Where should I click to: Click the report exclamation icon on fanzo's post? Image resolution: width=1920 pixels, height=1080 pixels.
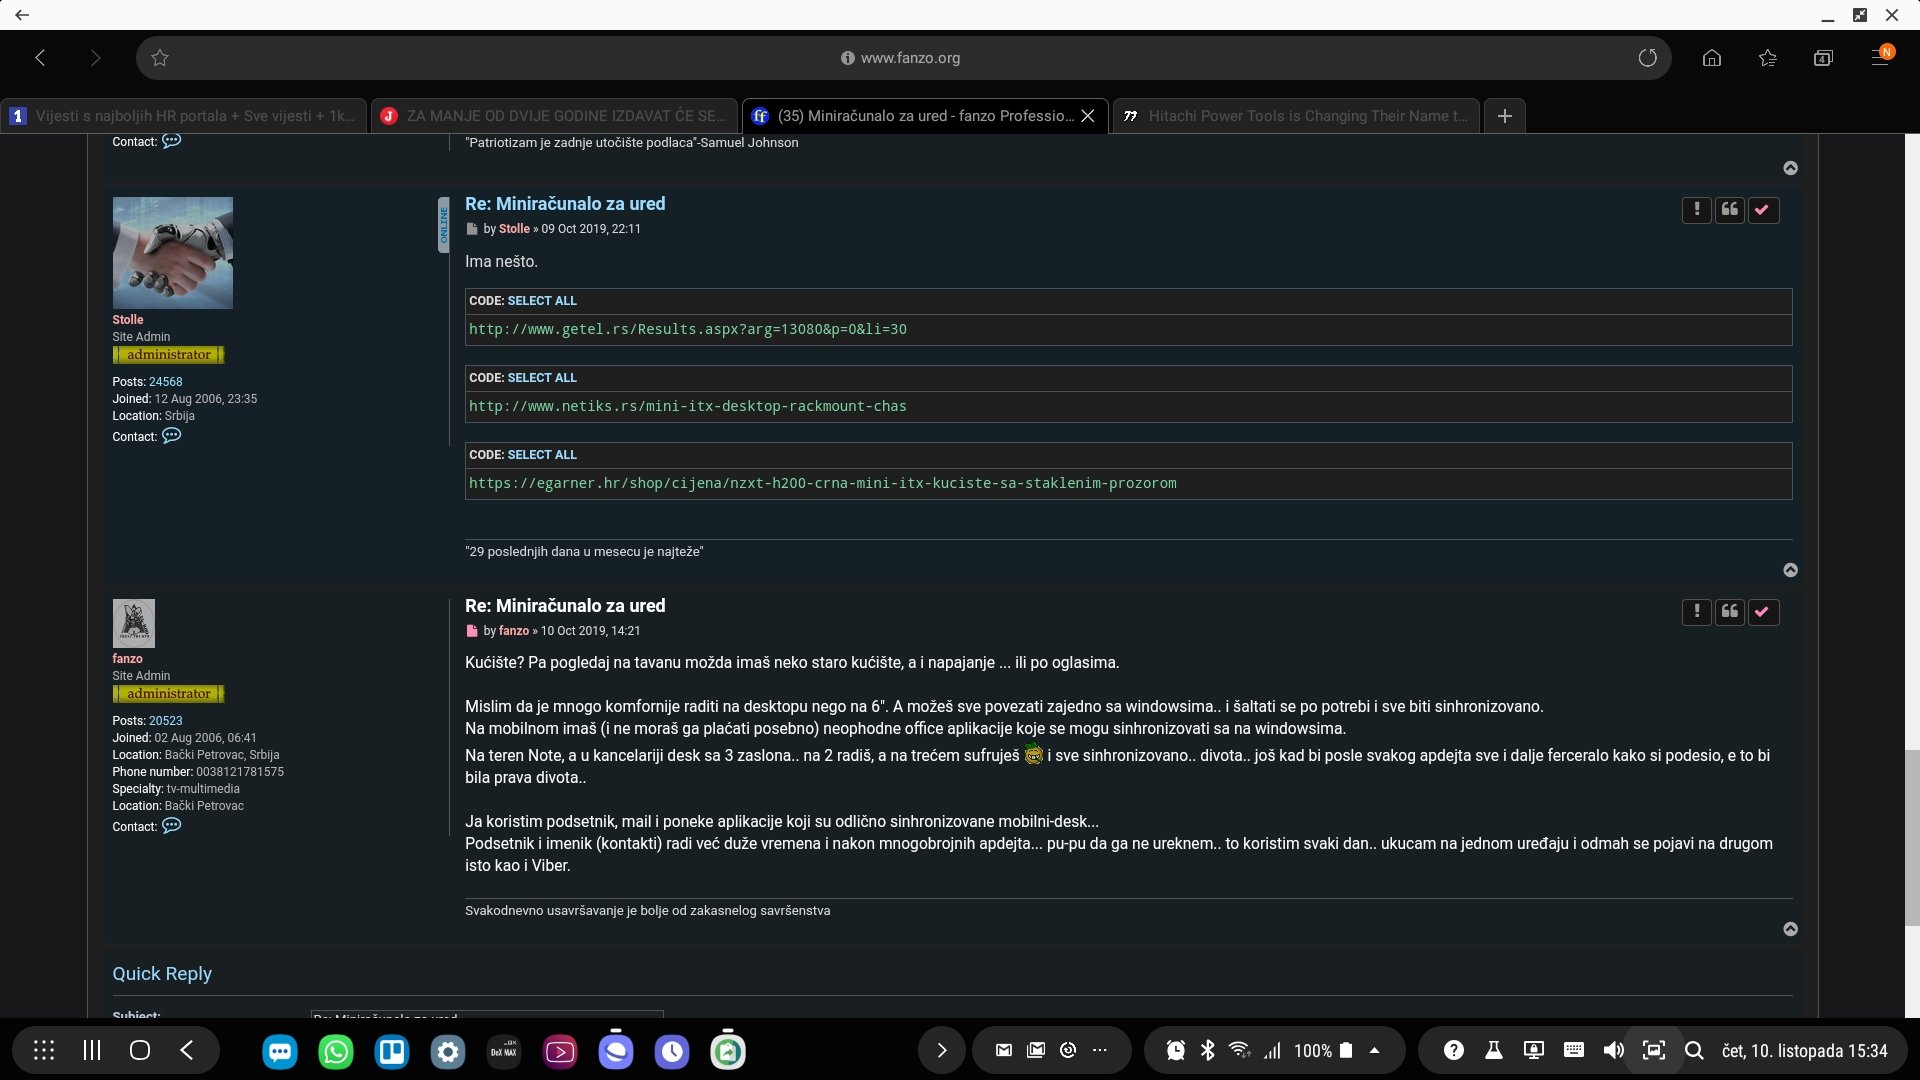(x=1696, y=612)
